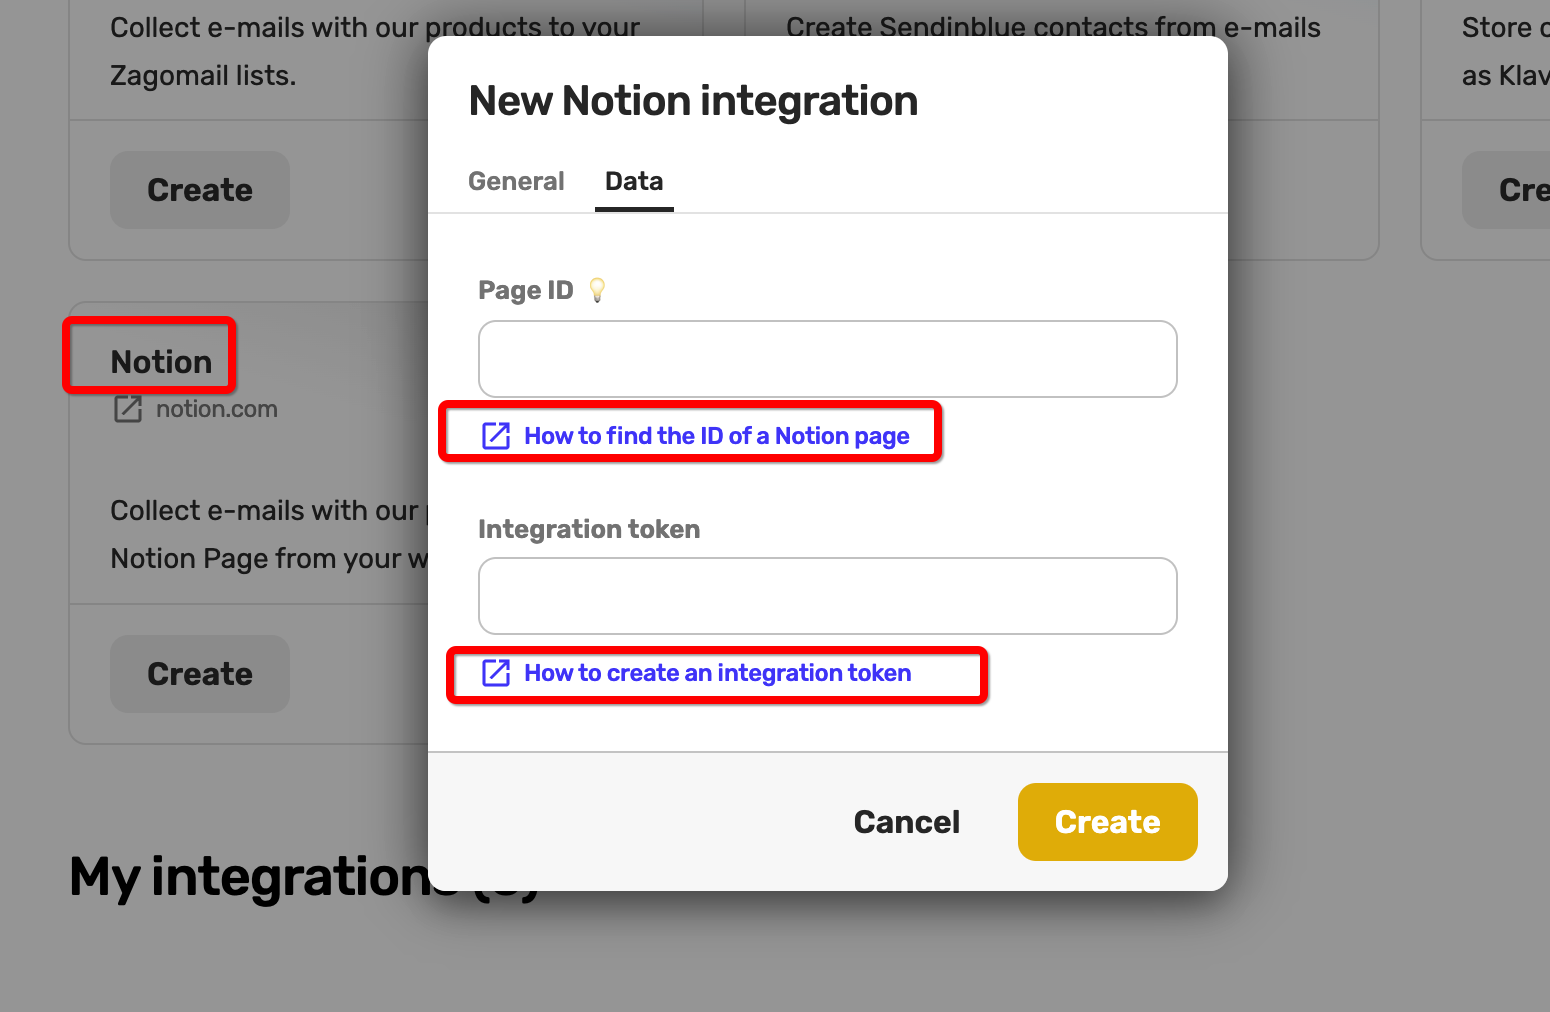This screenshot has height=1012, width=1550.
Task: Click the Integration token field label
Action: (x=589, y=529)
